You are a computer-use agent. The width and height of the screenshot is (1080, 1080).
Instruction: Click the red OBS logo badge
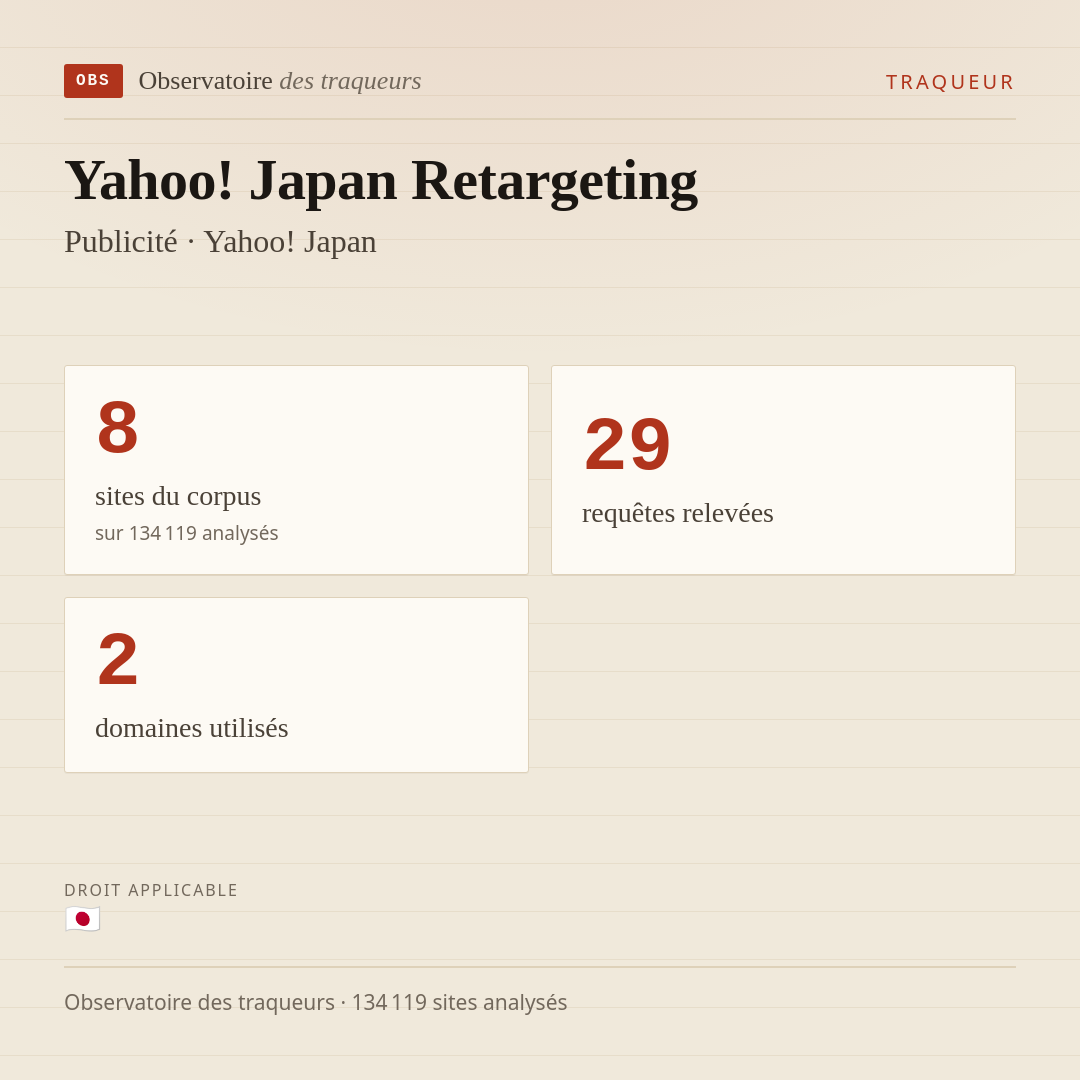click(93, 81)
